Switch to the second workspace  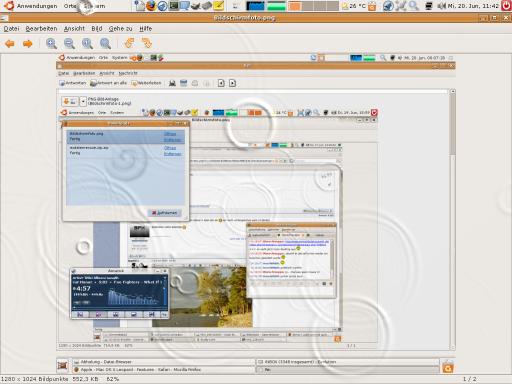click(307, 6)
